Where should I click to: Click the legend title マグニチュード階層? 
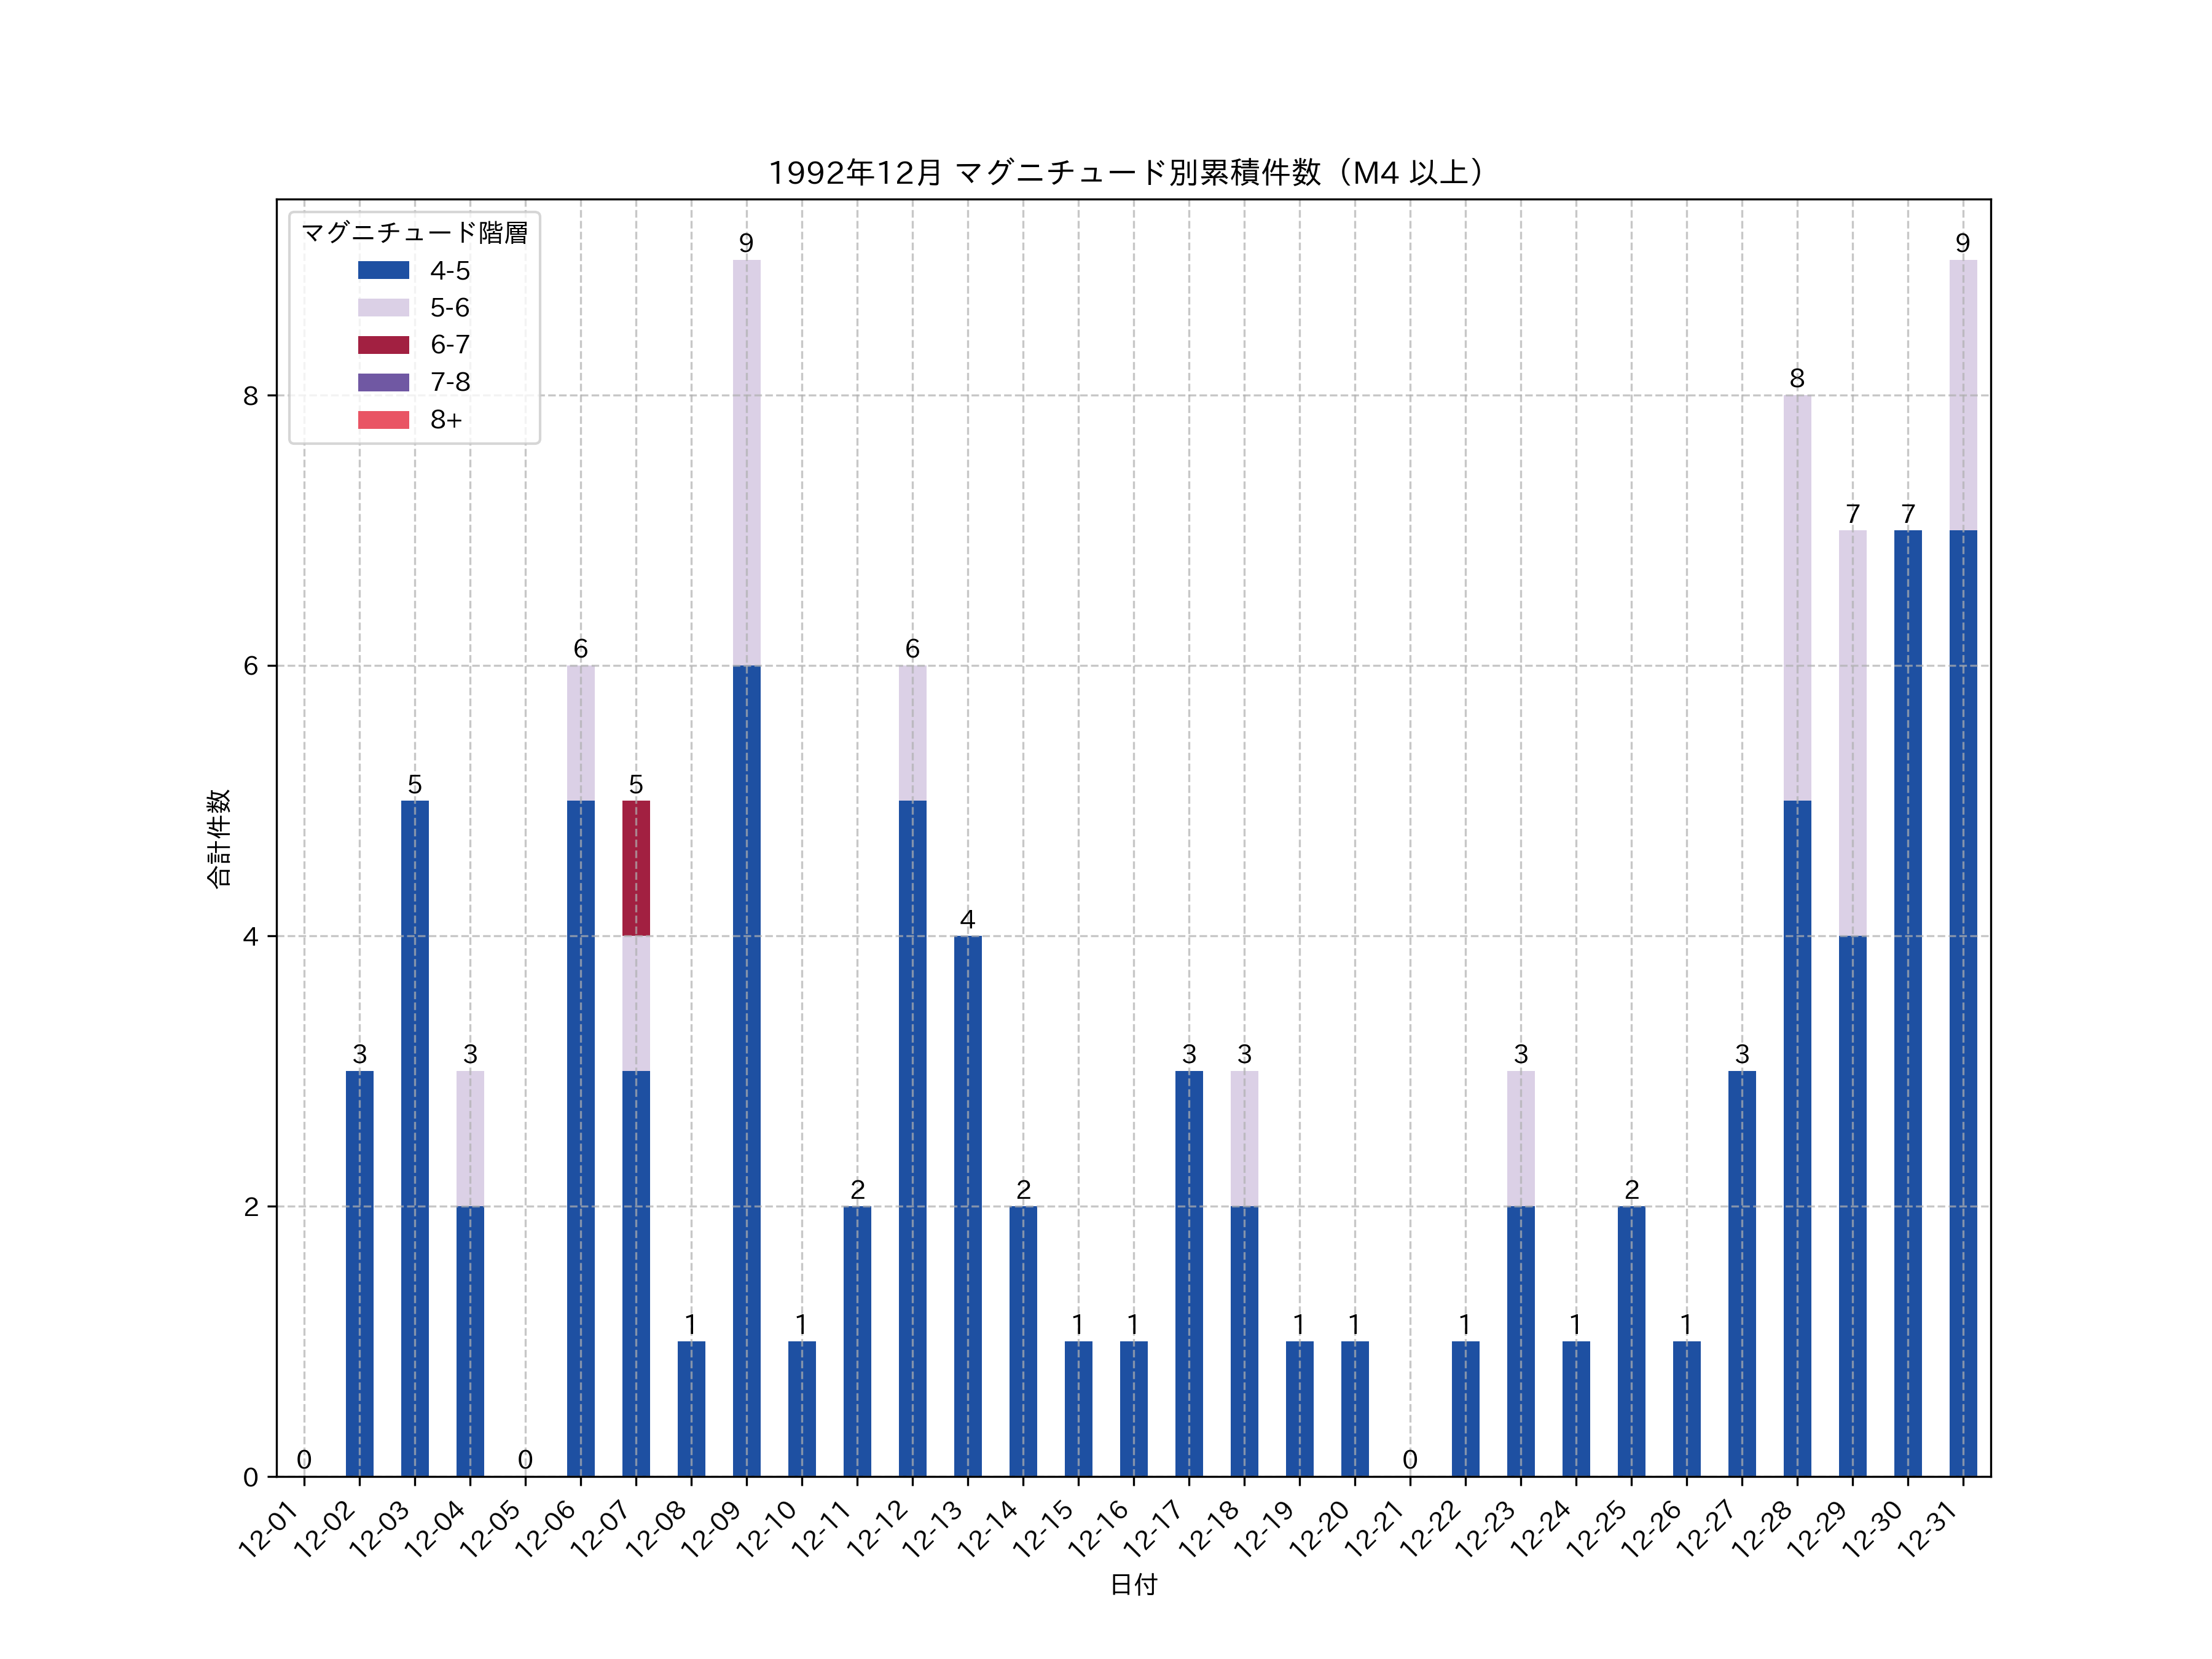tap(414, 233)
